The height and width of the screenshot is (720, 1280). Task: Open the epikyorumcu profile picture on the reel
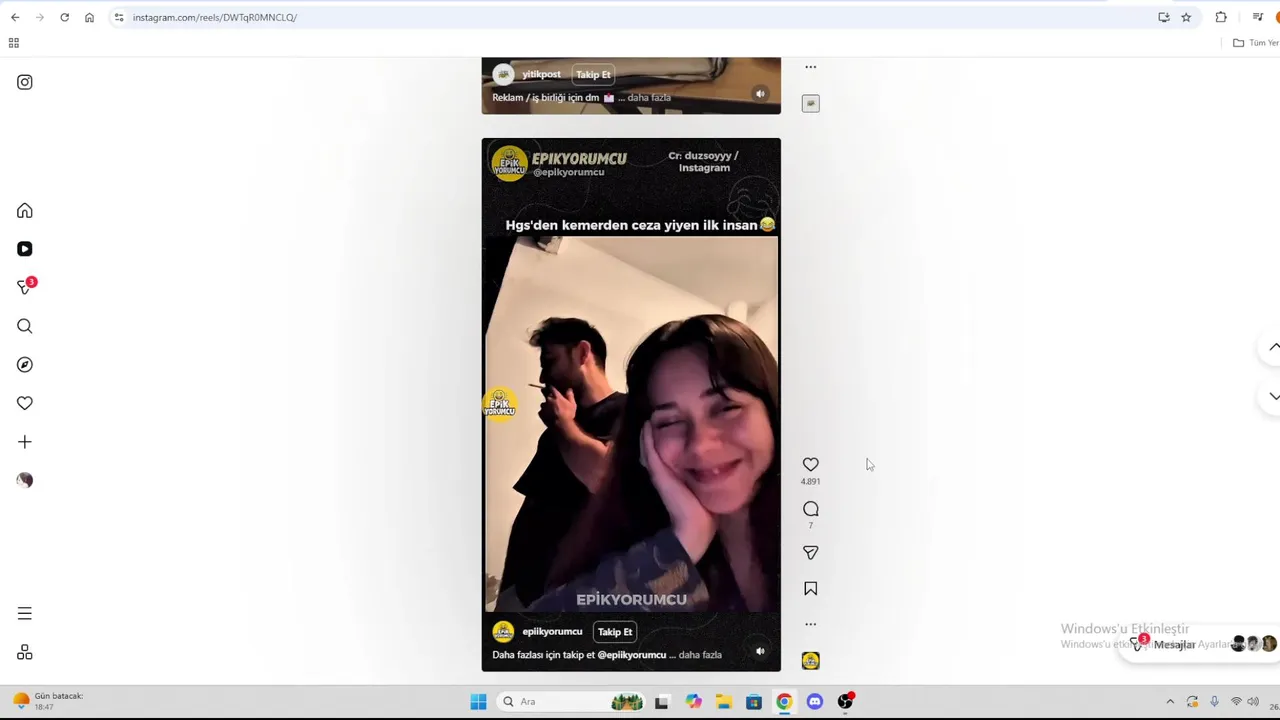coord(503,632)
